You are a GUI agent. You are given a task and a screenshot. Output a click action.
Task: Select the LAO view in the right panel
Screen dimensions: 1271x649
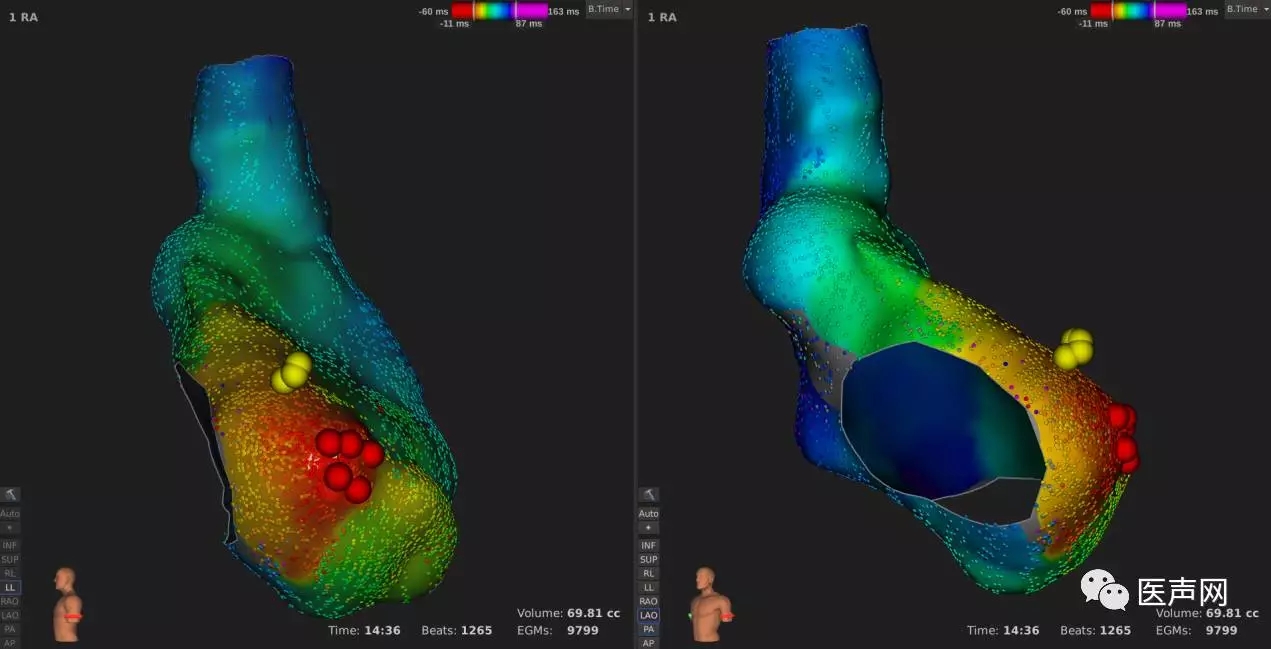(649, 615)
